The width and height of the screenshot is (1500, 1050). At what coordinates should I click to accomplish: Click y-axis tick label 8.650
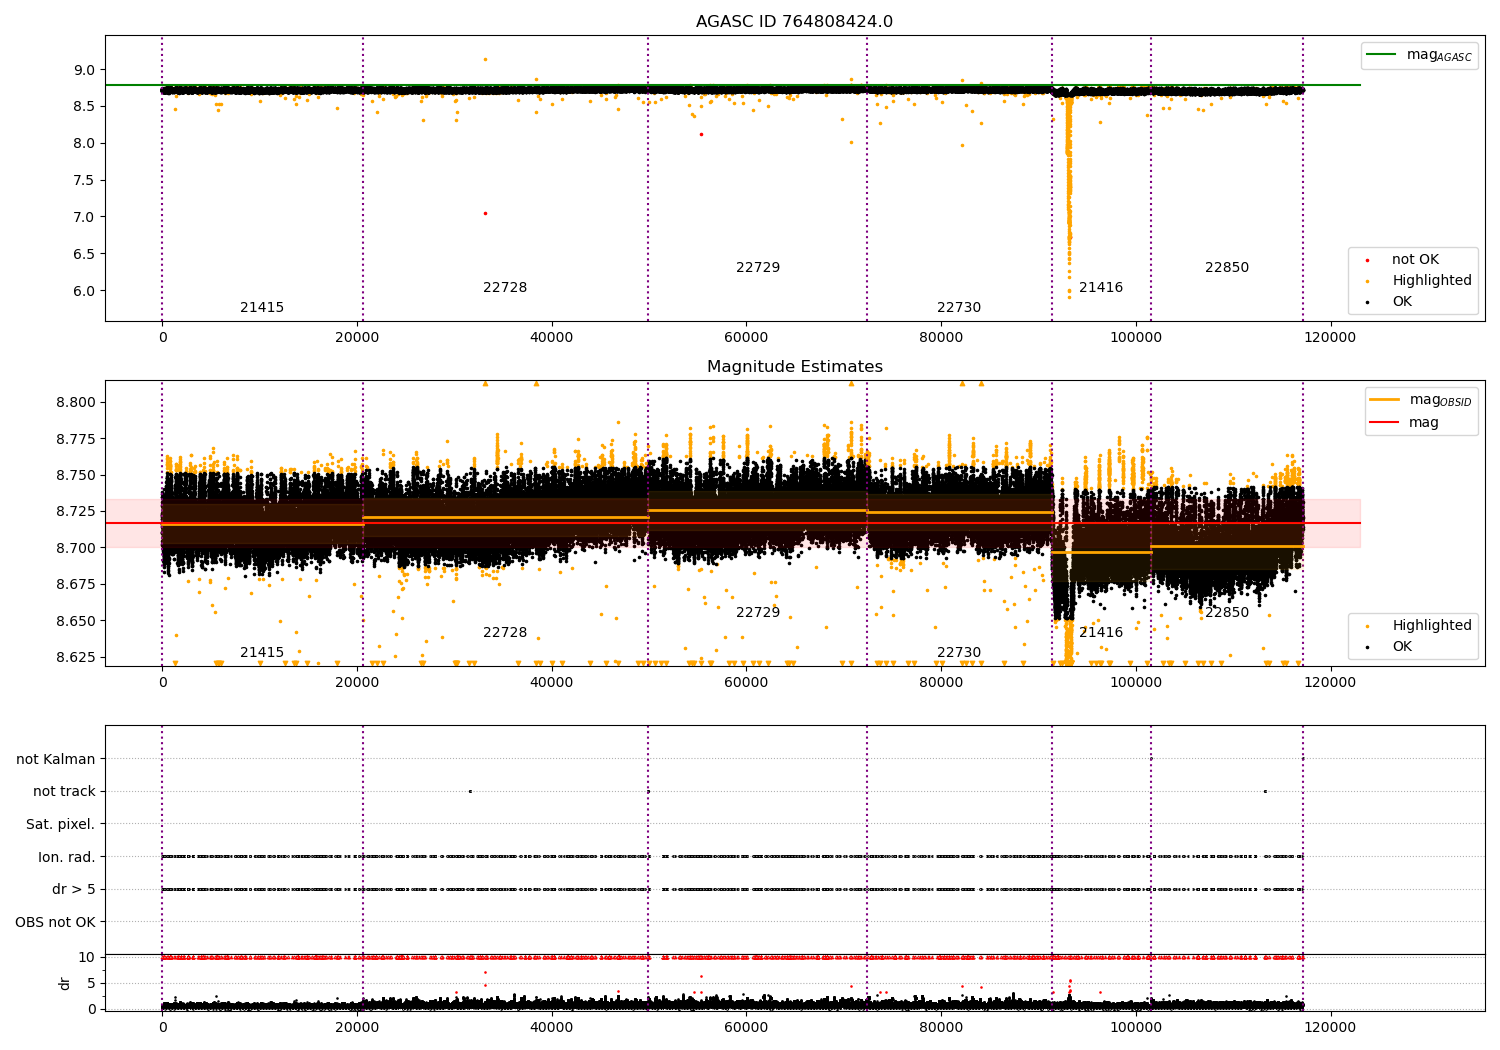[76, 621]
